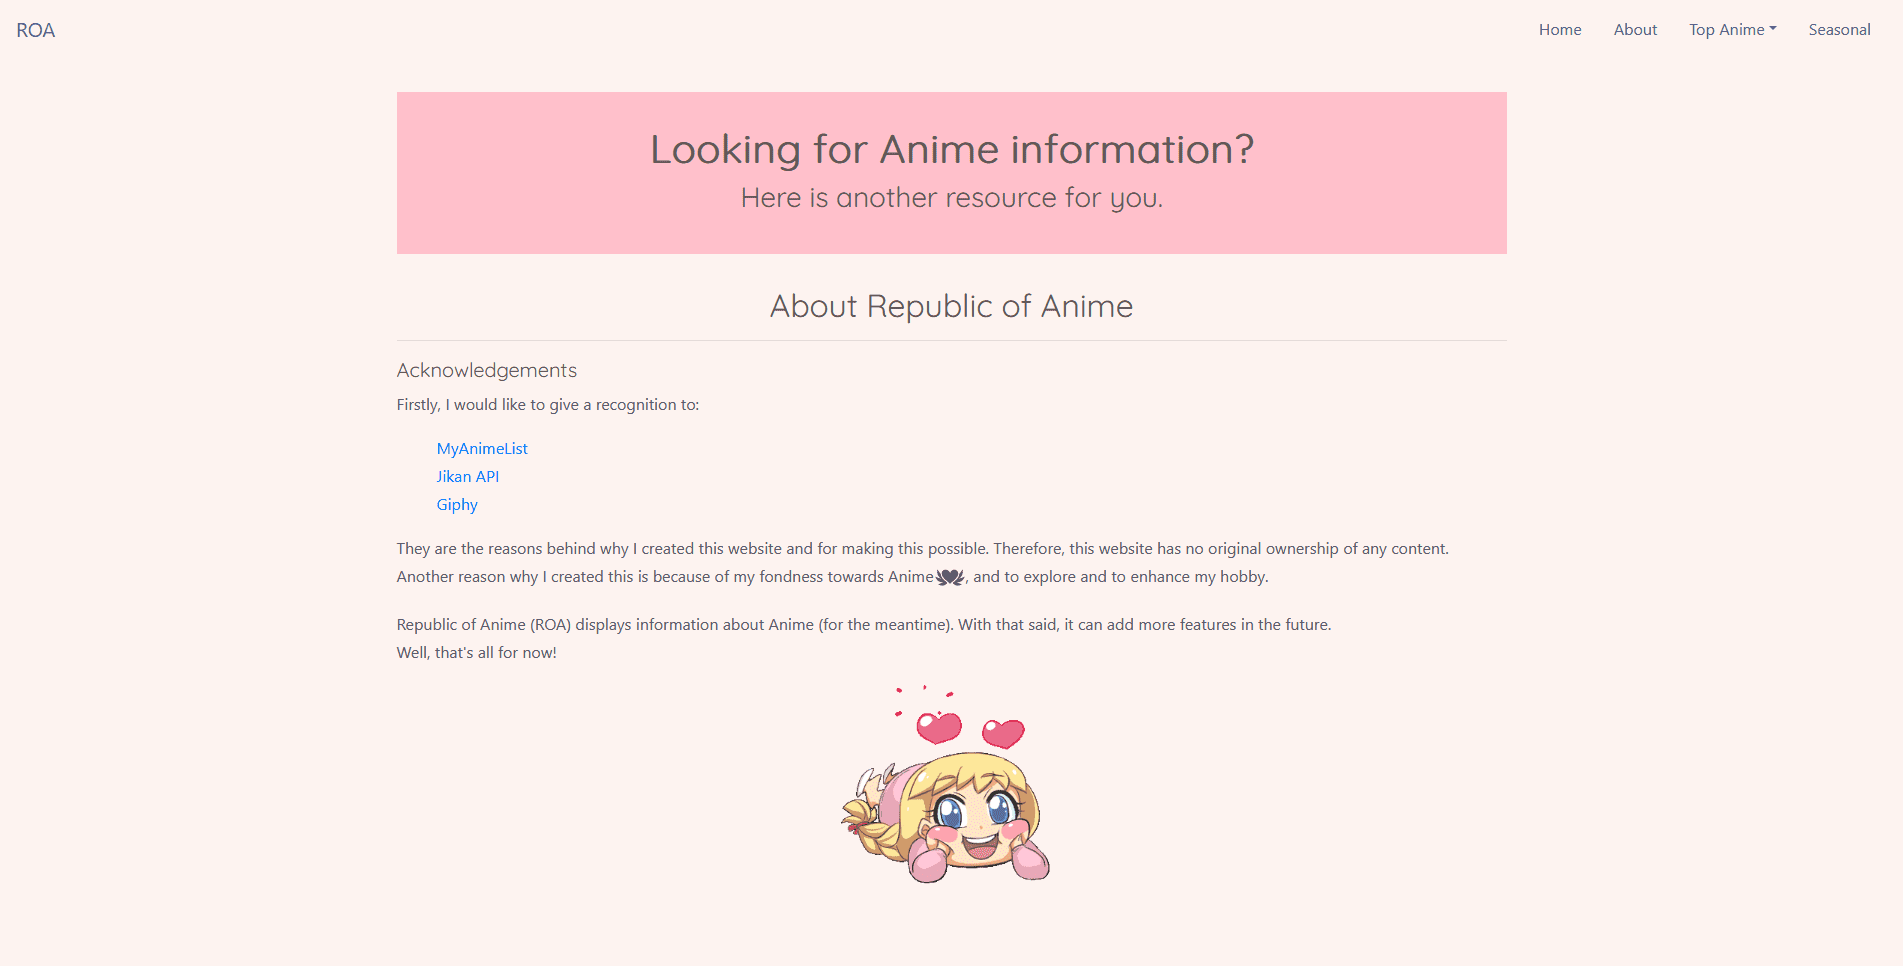Click the lotus emoji after 'Anime'
1903x966 pixels.
click(950, 577)
